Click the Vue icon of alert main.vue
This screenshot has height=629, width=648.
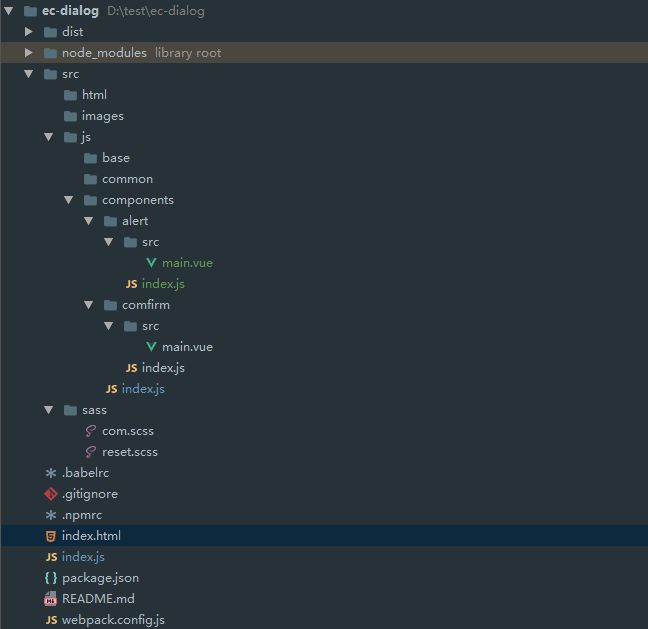tap(151, 263)
